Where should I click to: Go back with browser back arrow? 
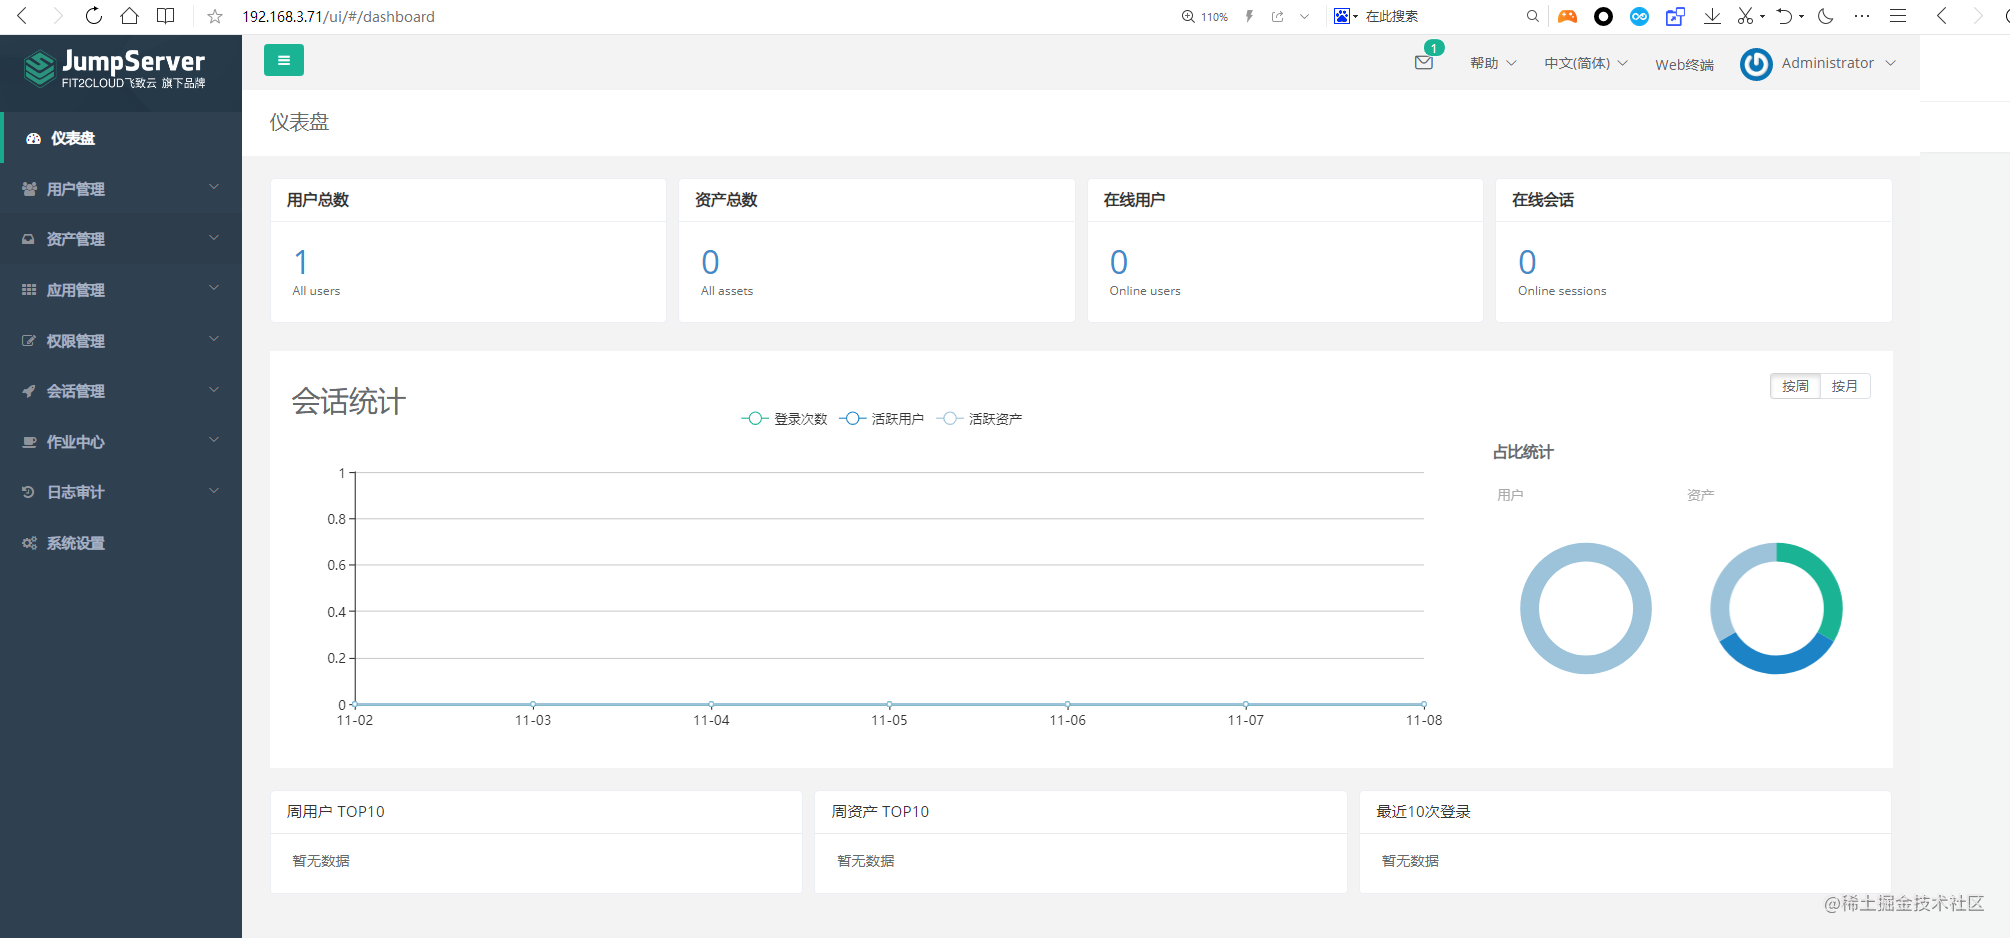pyautogui.click(x=22, y=16)
